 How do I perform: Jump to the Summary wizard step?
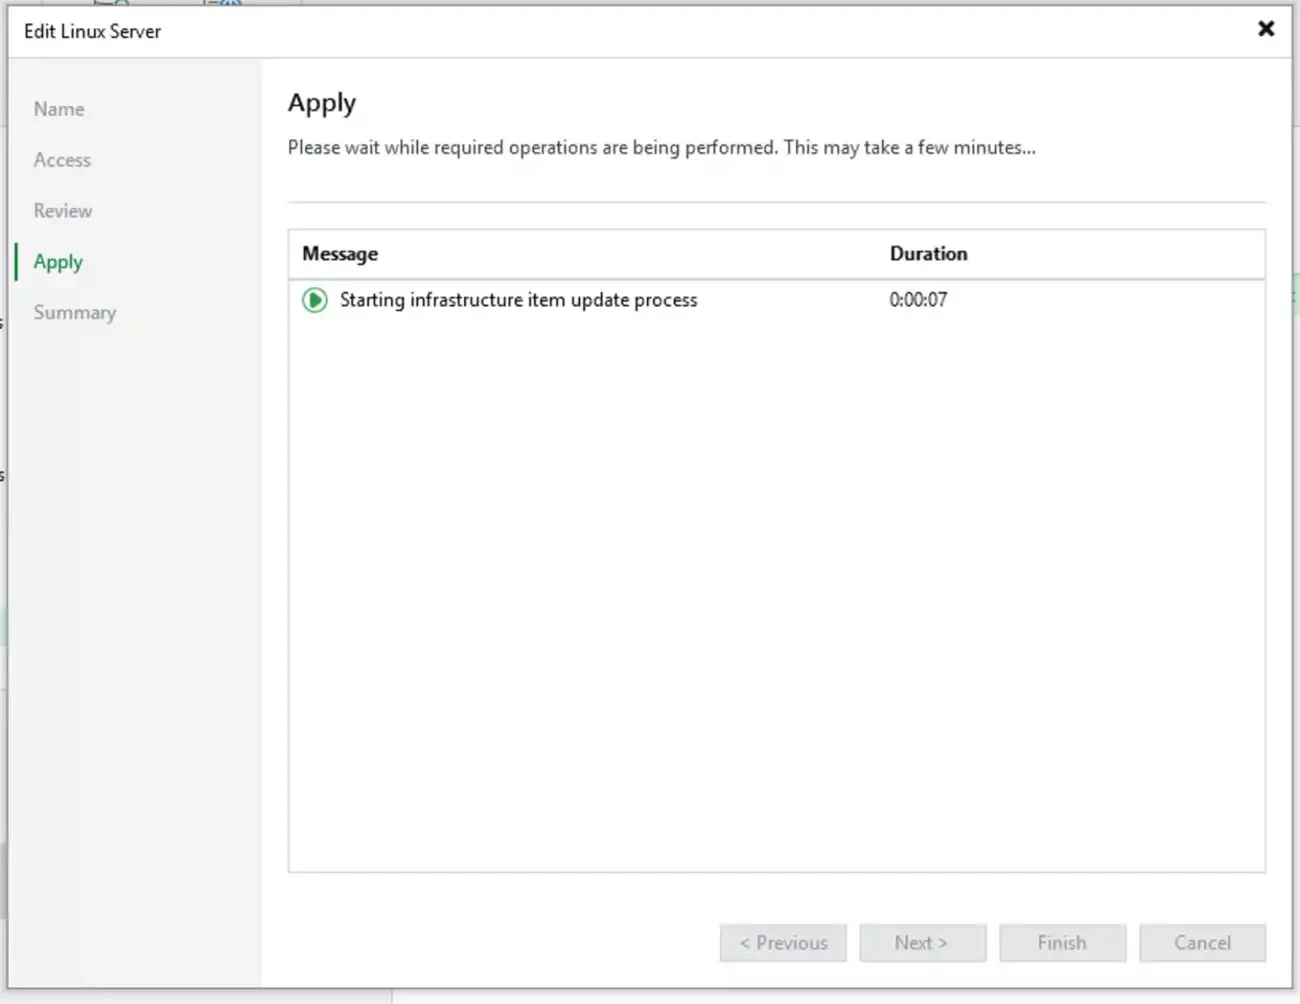click(75, 313)
